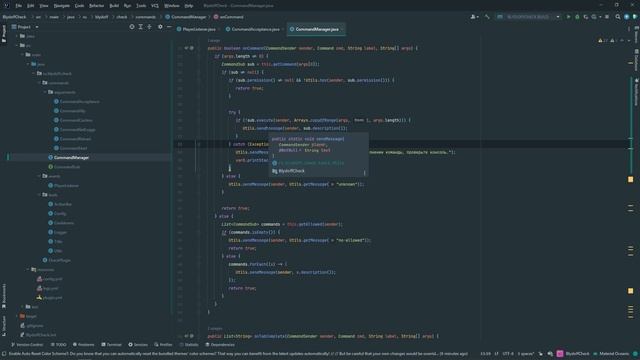Viewport: 640px width, 360px height.
Task: Open the Run menu
Action: click(x=127, y=6)
